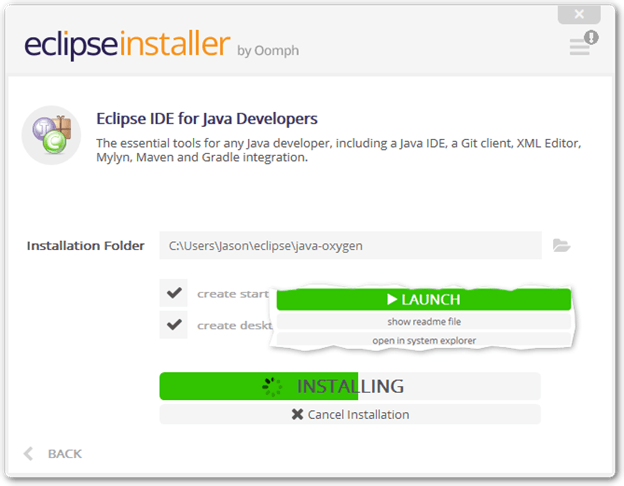Browse for installation folder with folder icon
624x486 pixels.
pyautogui.click(x=562, y=245)
